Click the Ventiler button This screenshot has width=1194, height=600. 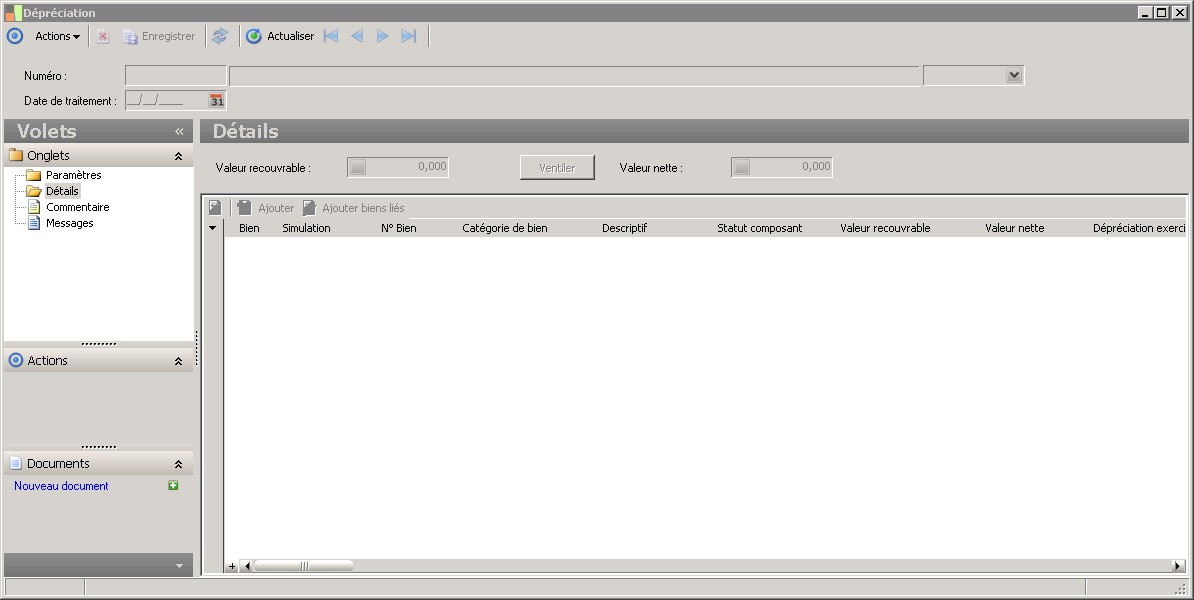click(557, 168)
